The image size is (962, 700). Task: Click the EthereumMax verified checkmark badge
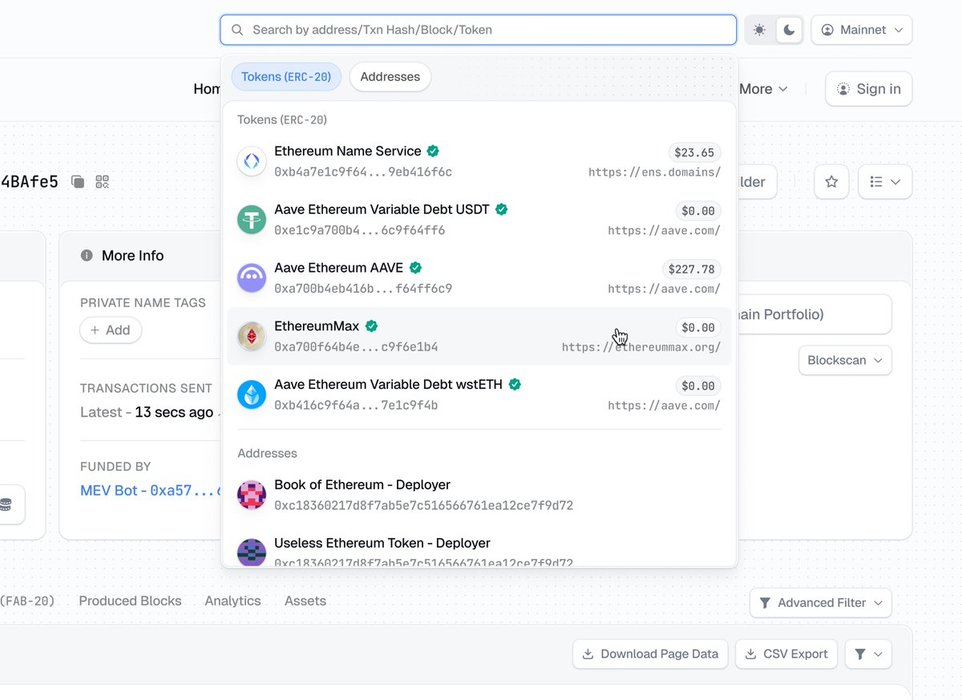click(x=371, y=326)
